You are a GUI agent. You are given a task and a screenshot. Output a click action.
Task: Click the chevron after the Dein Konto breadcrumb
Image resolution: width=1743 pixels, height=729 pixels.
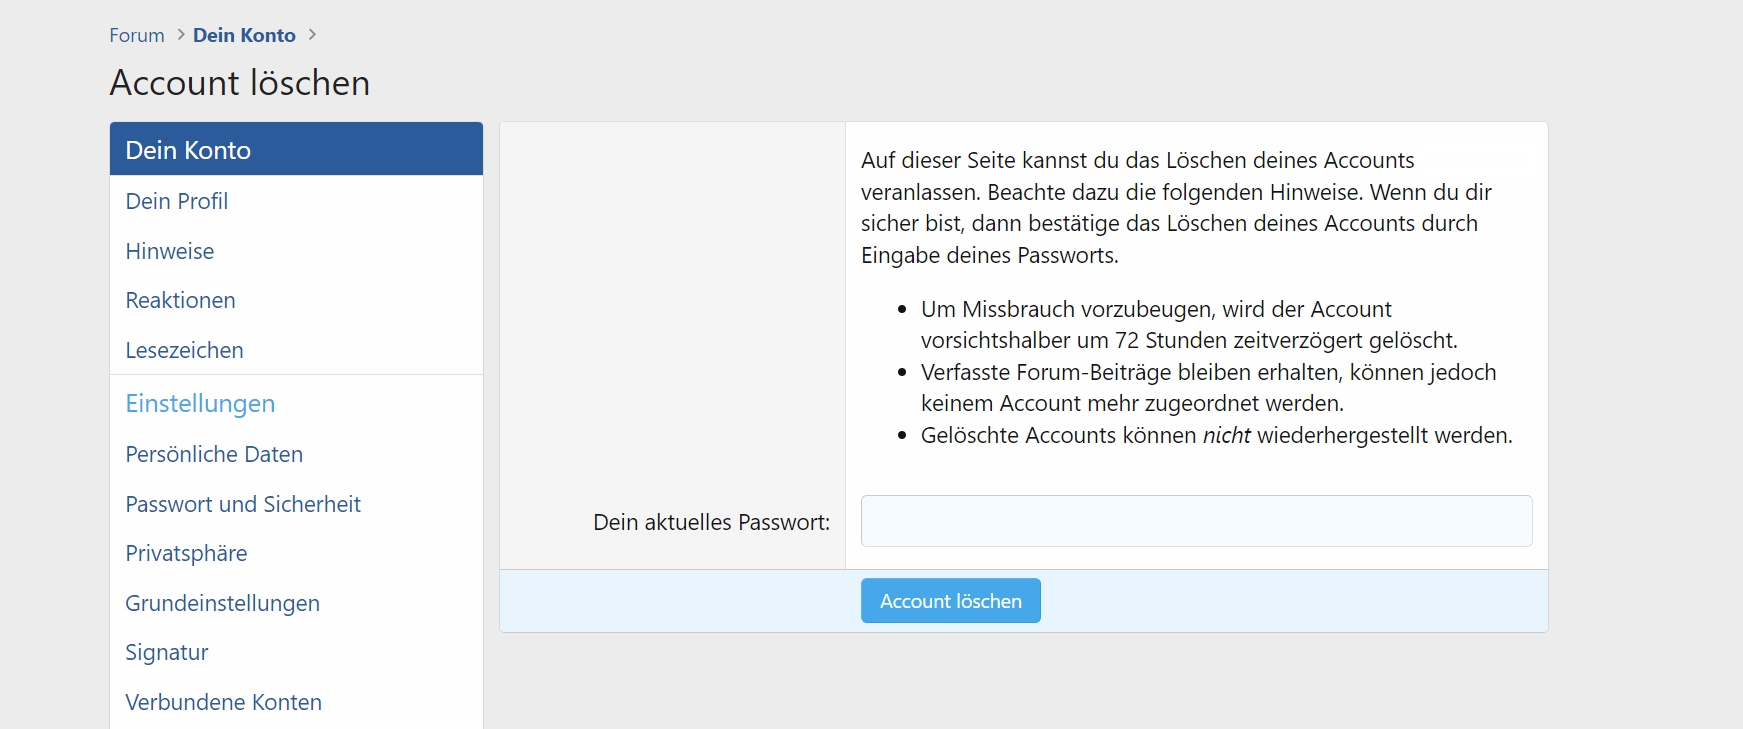pyautogui.click(x=312, y=35)
